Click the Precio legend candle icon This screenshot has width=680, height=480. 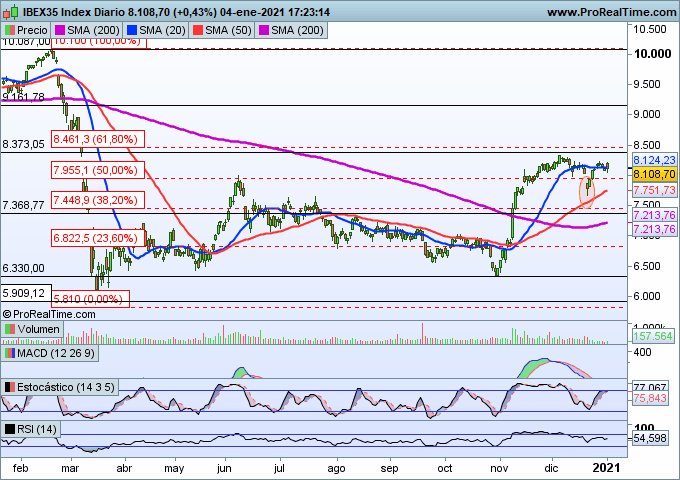coord(9,30)
